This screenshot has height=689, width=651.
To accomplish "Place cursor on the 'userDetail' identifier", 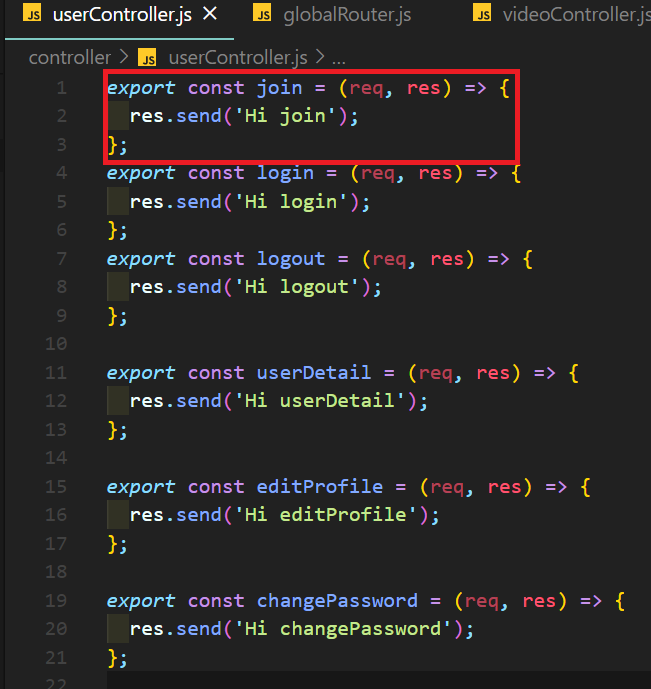I will 314,373.
